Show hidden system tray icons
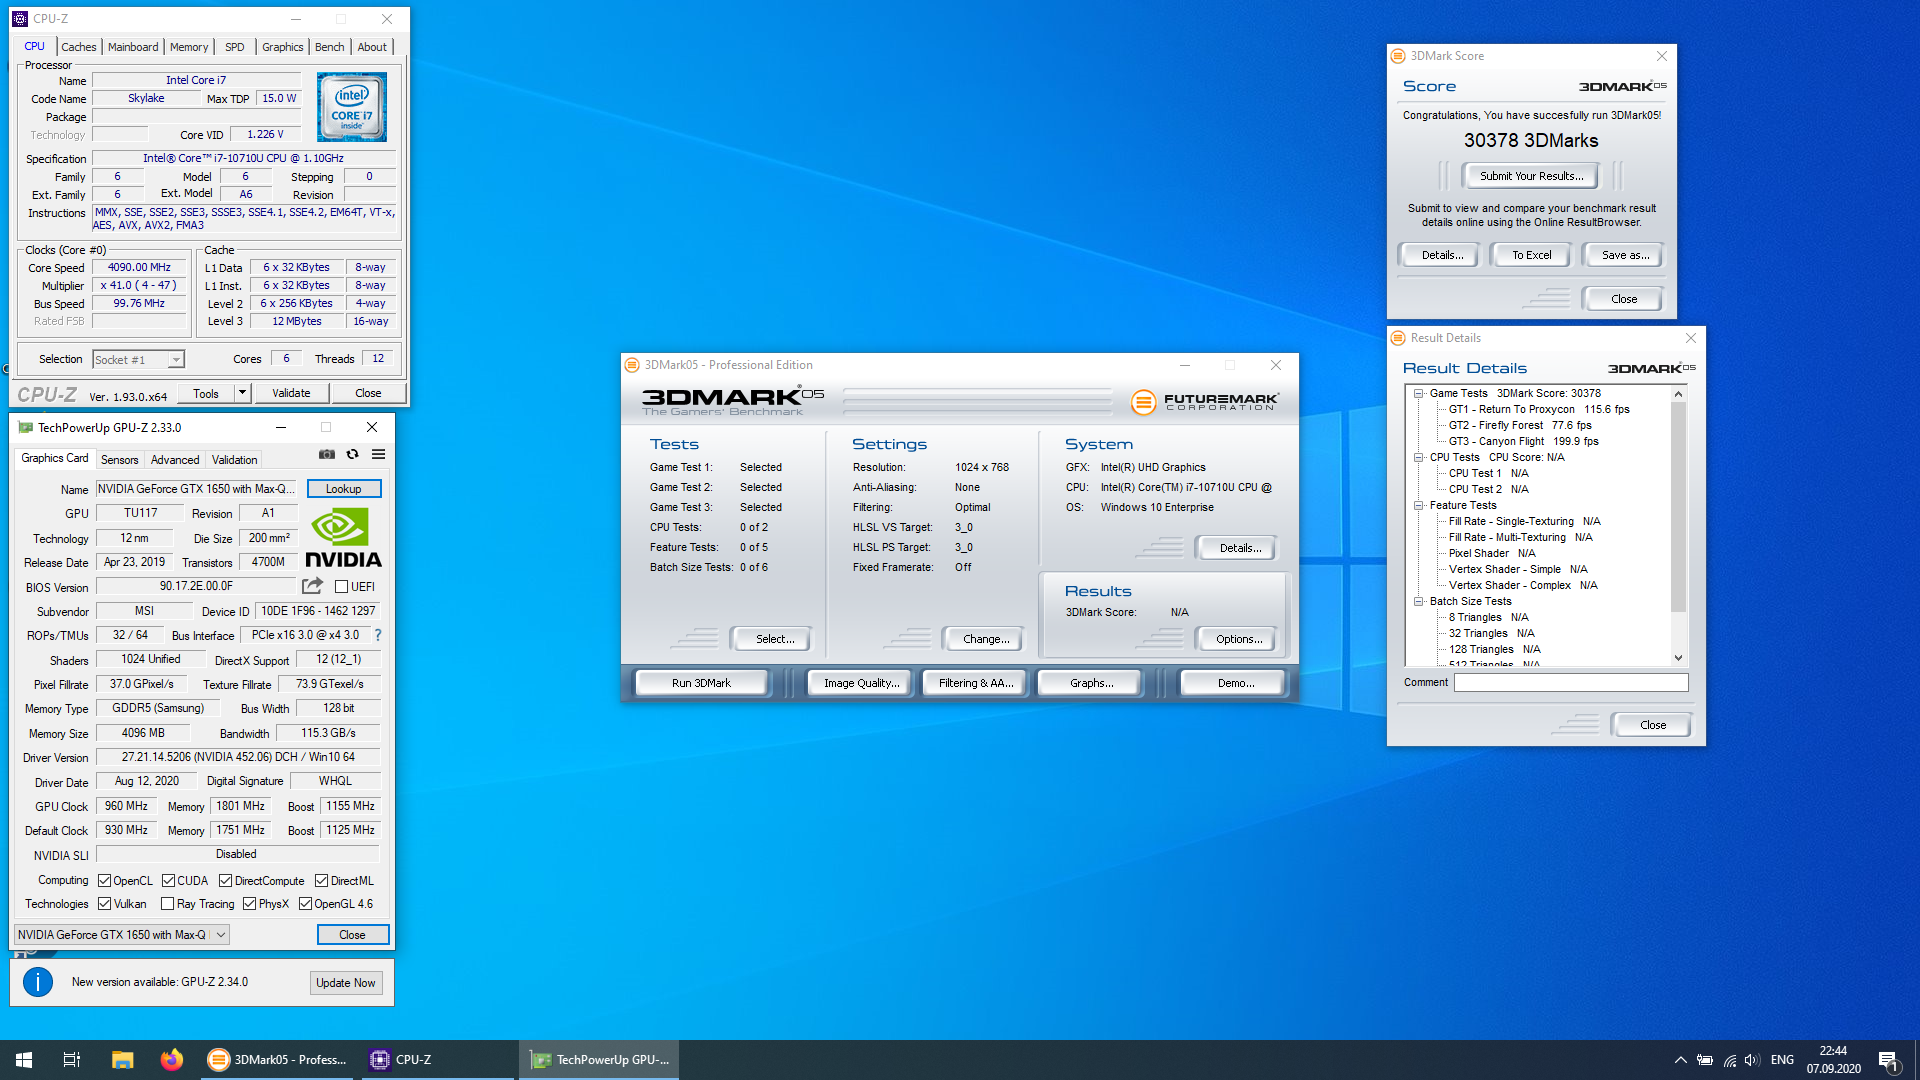Viewport: 1920px width, 1080px height. 1680,1060
